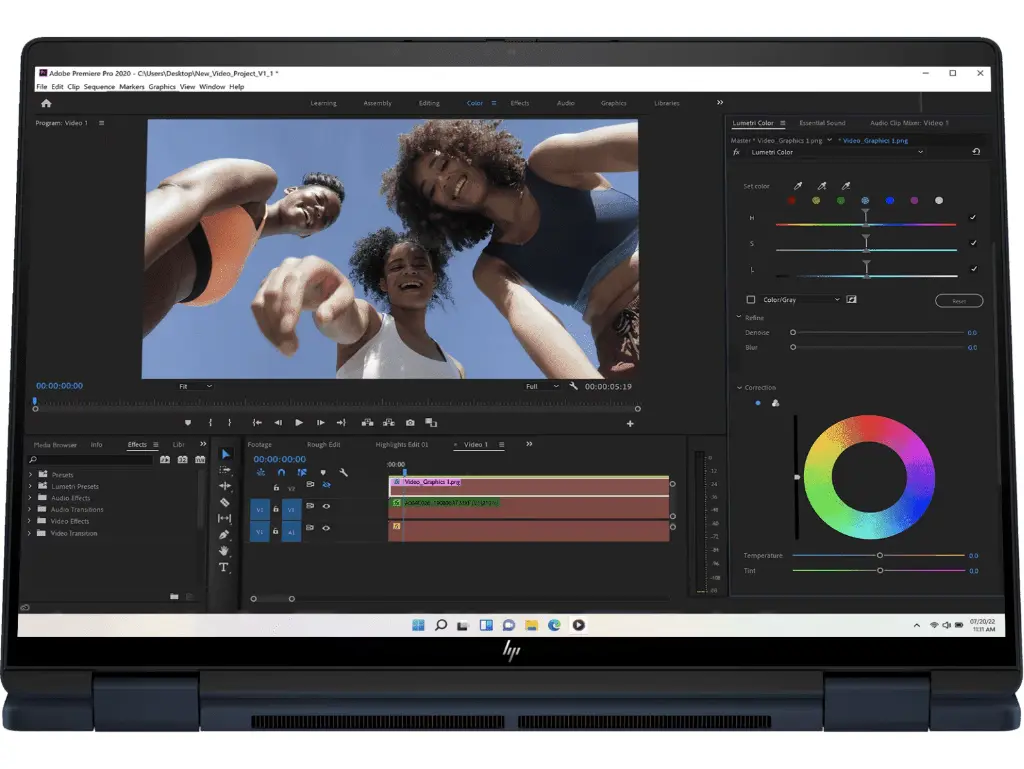The width and height of the screenshot is (1024, 769).
Task: Select the Slip tool
Action: coord(225,518)
